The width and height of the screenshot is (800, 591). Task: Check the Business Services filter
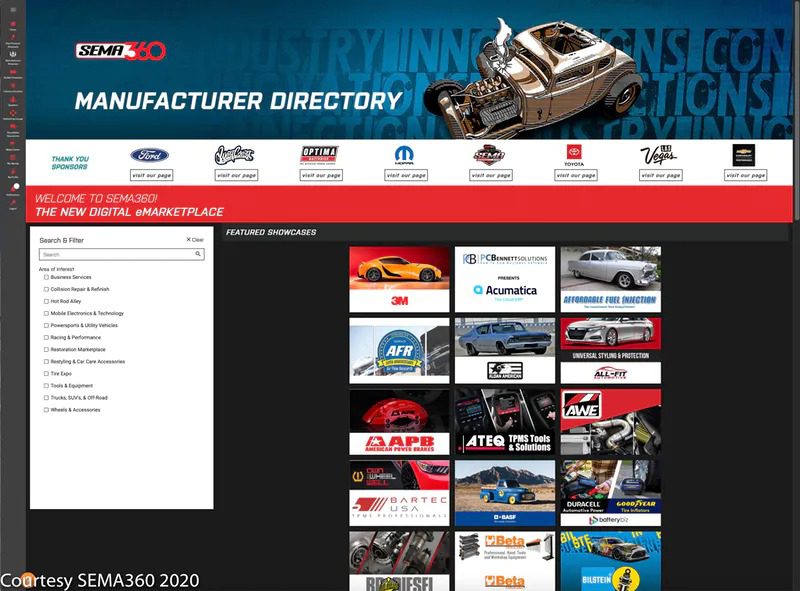click(x=46, y=277)
